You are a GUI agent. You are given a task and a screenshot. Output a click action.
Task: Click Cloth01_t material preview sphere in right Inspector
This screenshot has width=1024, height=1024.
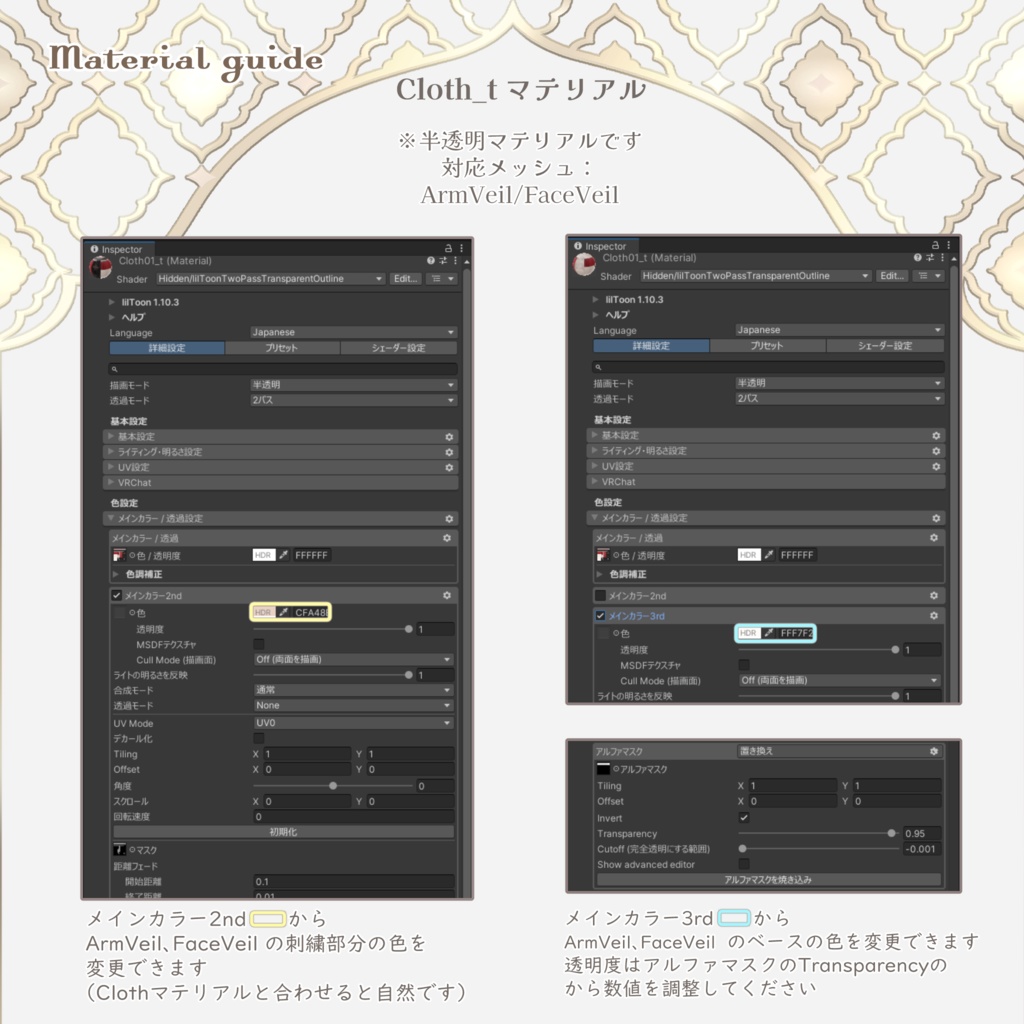(x=584, y=264)
